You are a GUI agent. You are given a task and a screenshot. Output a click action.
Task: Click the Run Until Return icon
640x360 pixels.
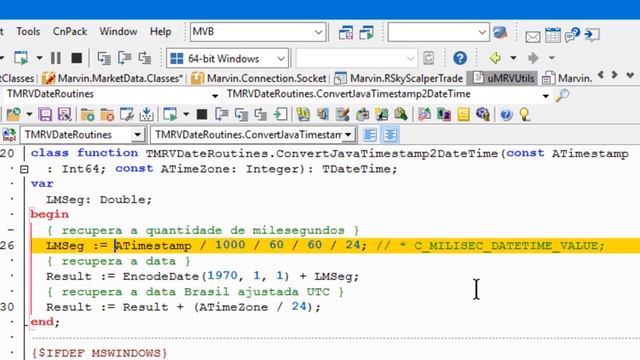point(145,58)
